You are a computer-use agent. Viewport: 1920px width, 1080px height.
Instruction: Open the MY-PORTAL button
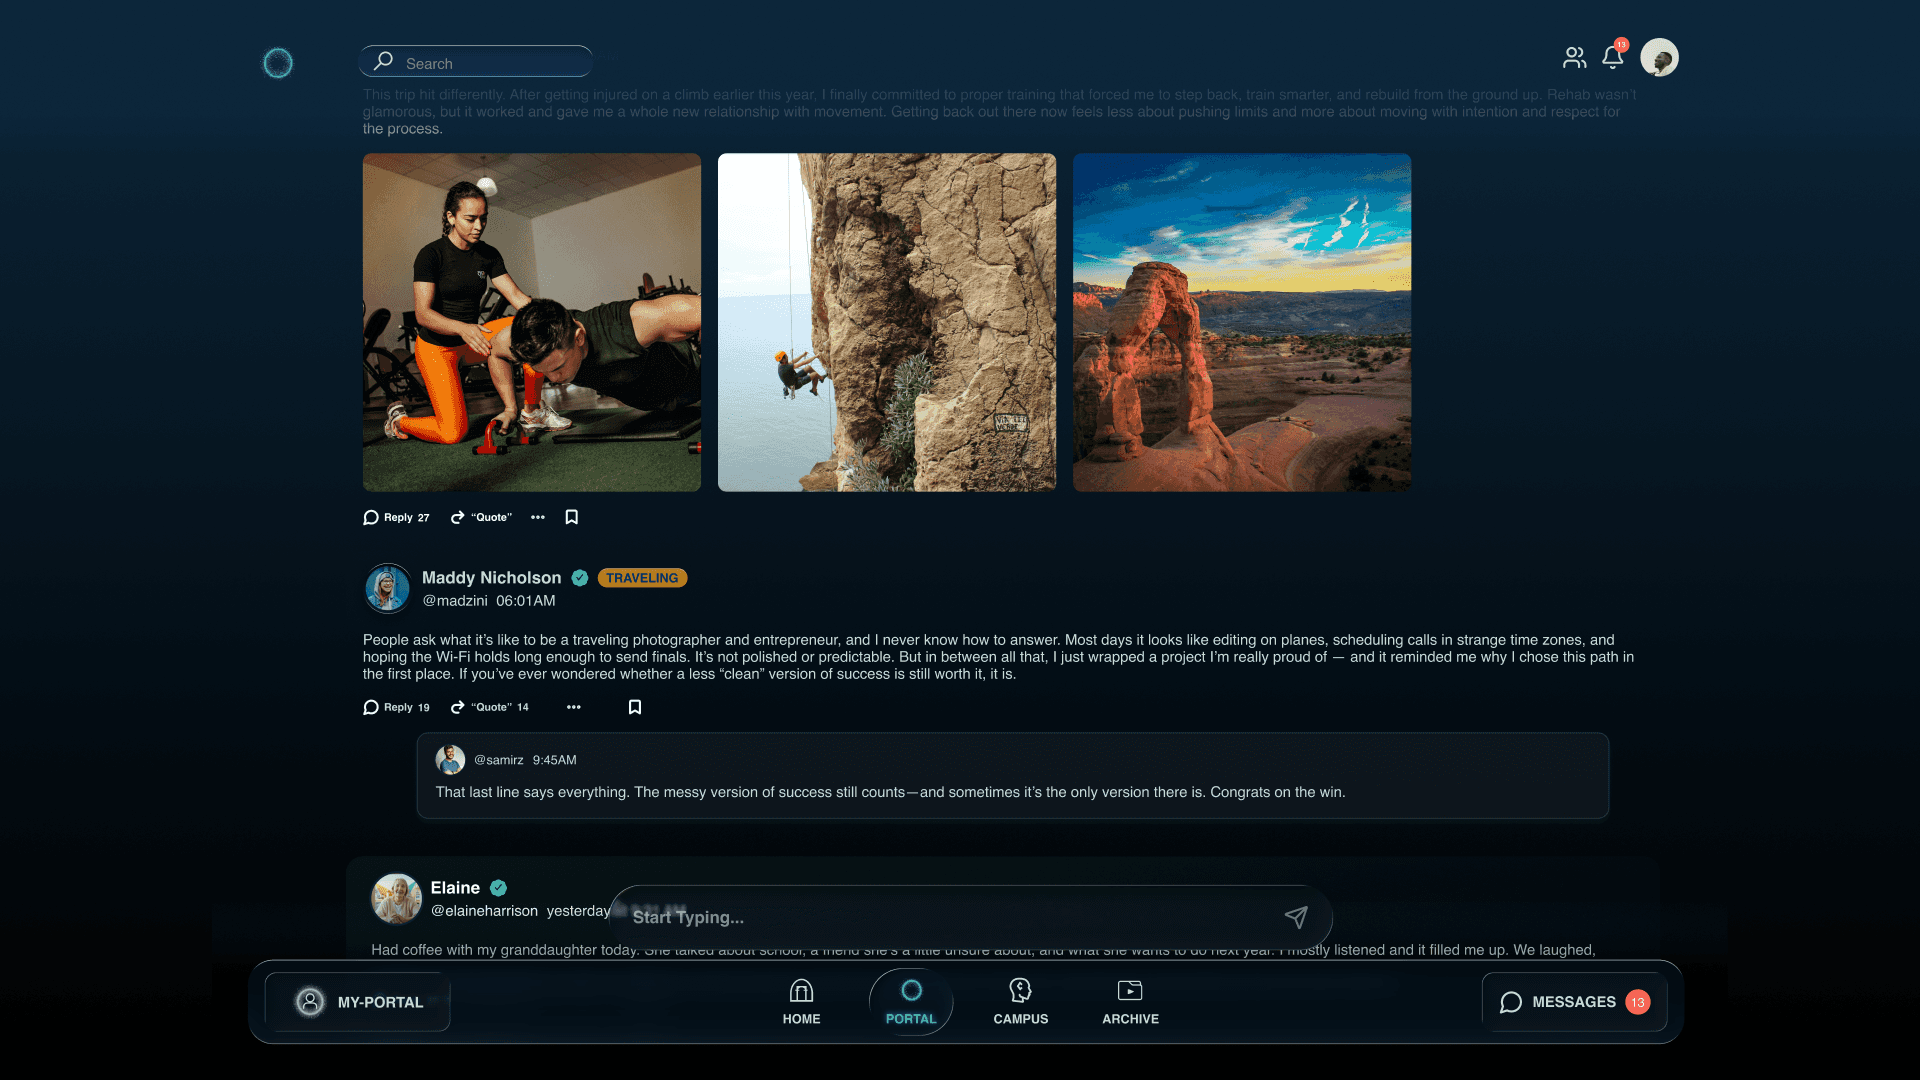(358, 1002)
